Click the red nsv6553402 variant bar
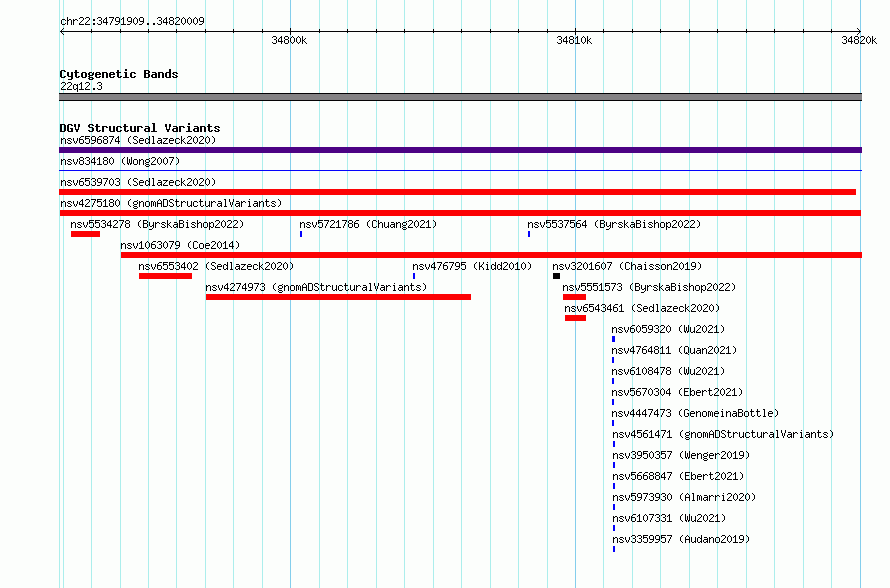 (x=165, y=276)
